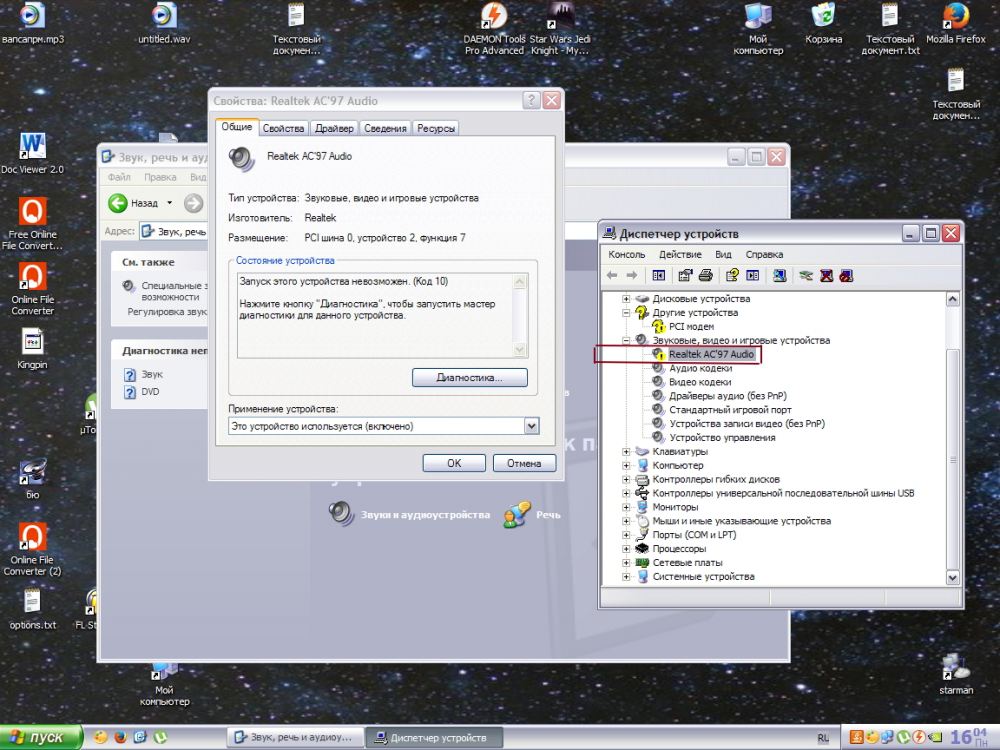Open the Речь item in control panel
Screen dimensions: 1000x750
point(531,514)
